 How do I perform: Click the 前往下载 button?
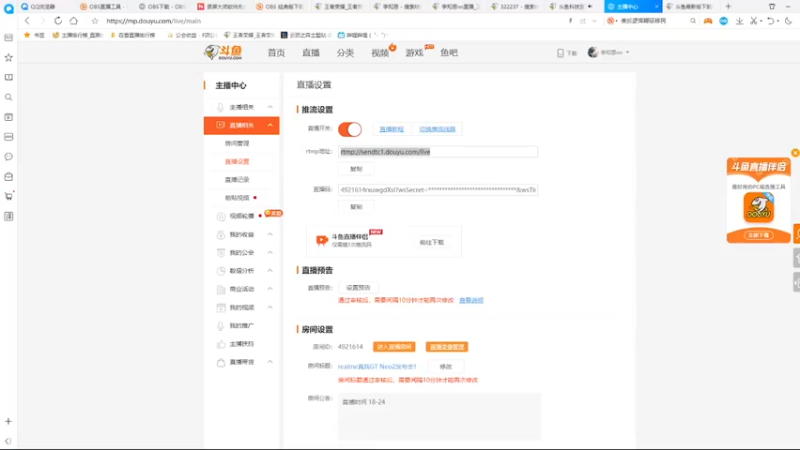coord(432,242)
